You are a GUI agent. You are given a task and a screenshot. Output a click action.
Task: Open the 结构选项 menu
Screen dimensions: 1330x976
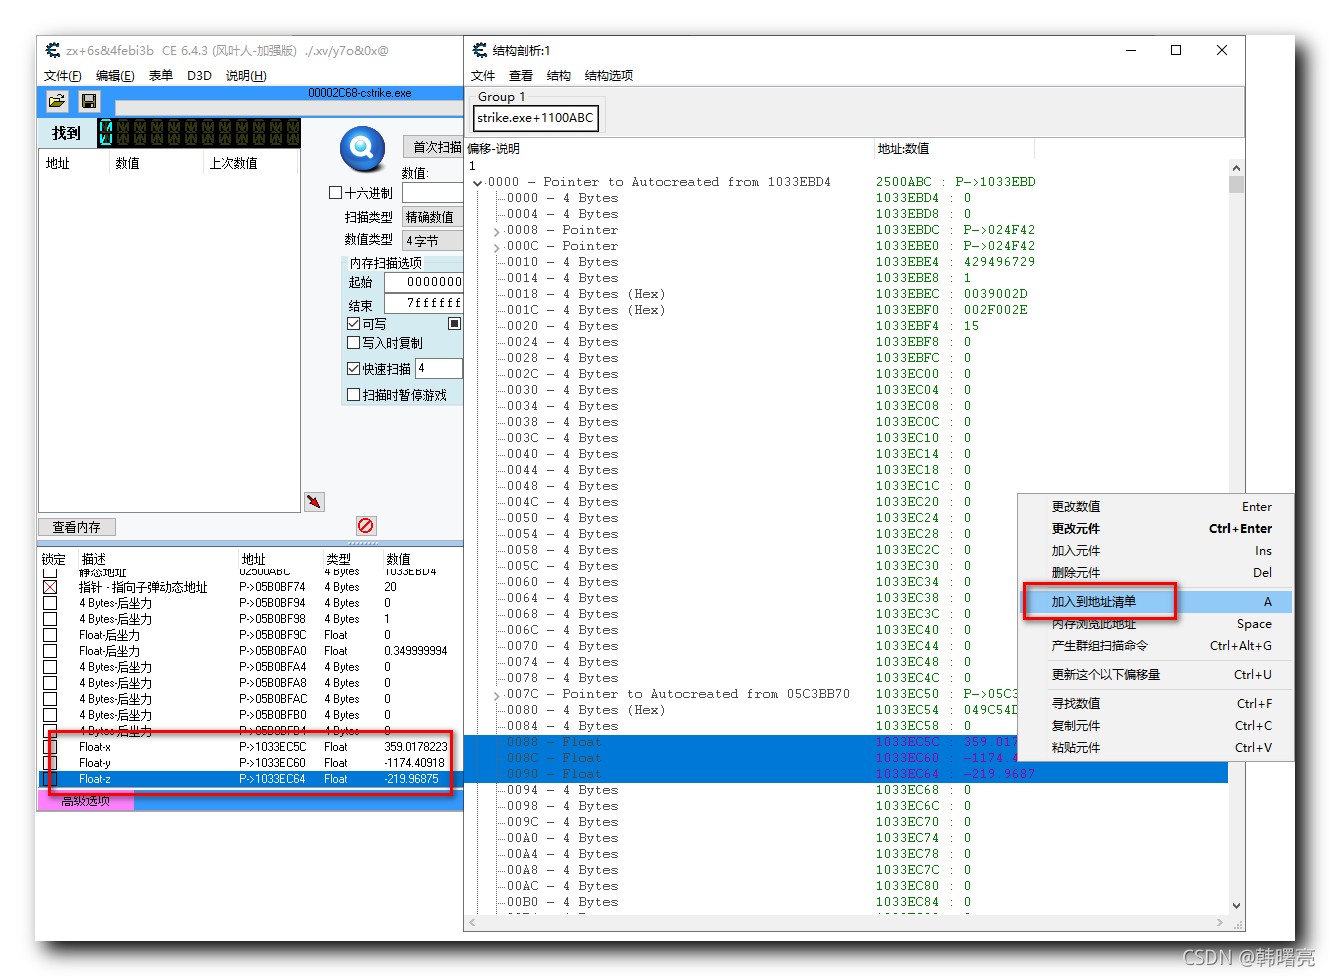point(608,76)
